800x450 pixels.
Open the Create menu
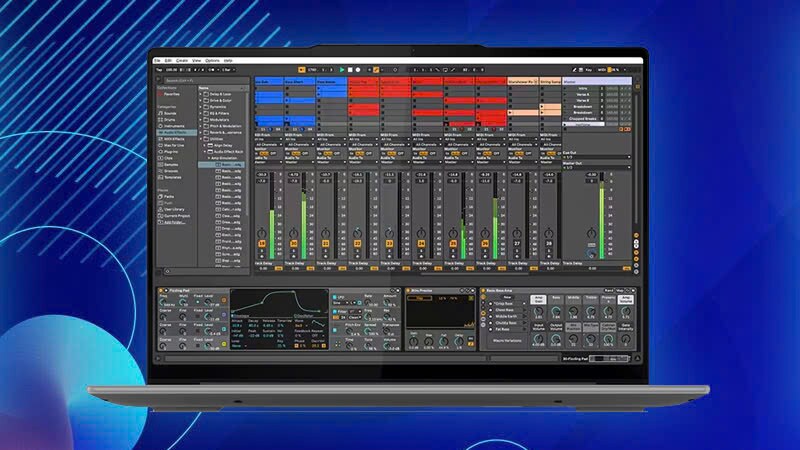(182, 61)
